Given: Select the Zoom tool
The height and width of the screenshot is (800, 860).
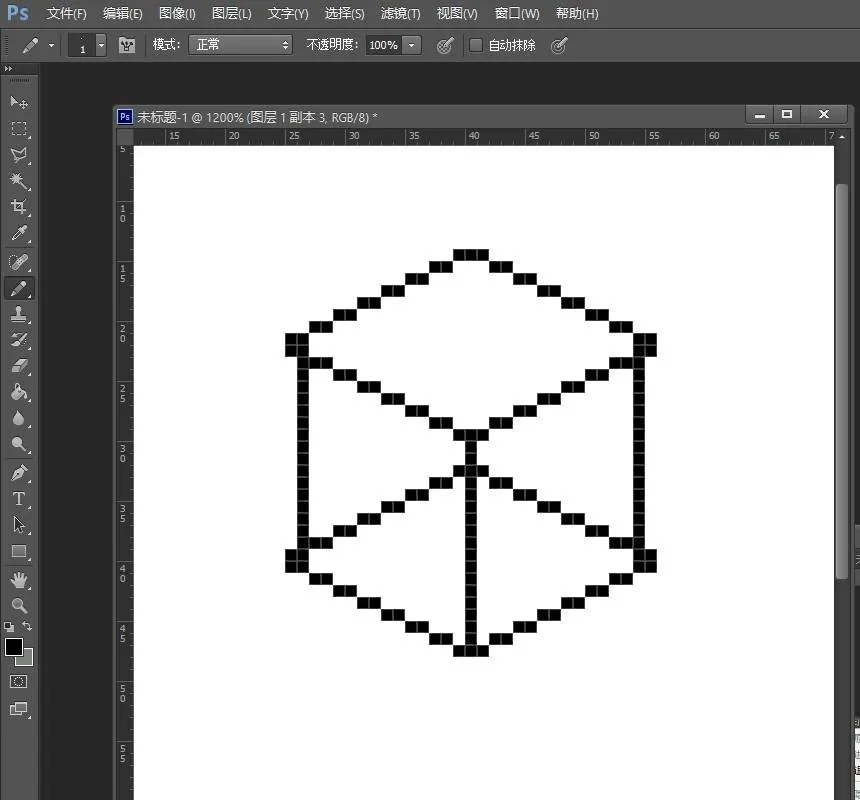Looking at the screenshot, I should [x=19, y=605].
